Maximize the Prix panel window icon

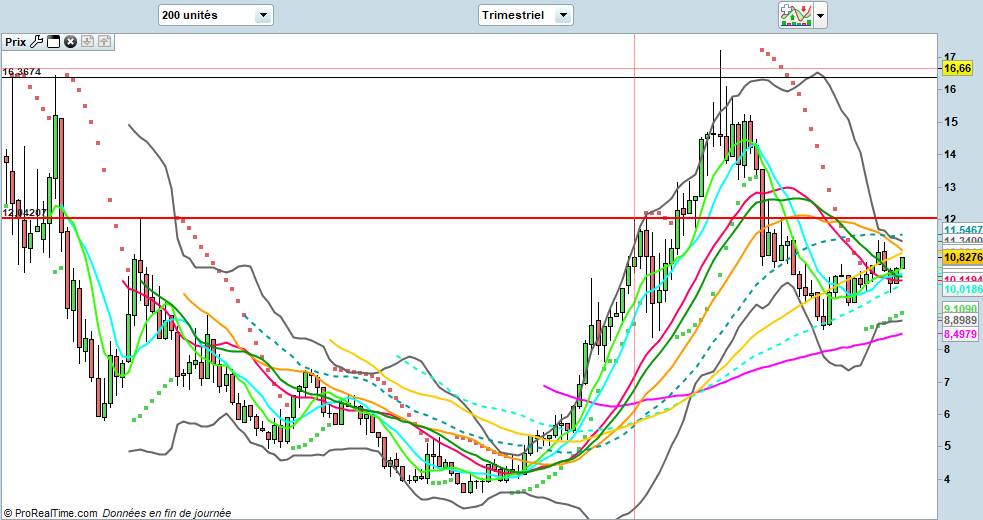[x=53, y=42]
